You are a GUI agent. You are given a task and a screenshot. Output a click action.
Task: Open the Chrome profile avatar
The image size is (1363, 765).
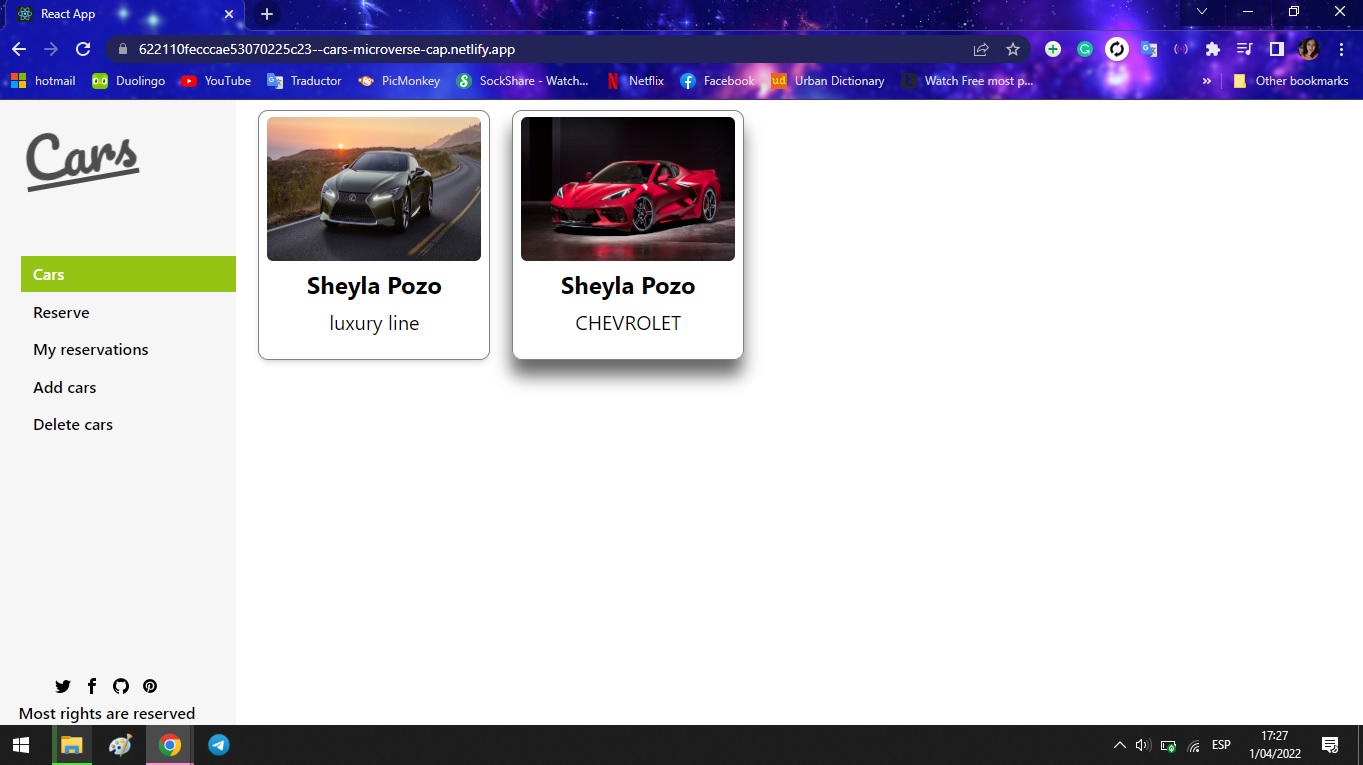coord(1309,49)
